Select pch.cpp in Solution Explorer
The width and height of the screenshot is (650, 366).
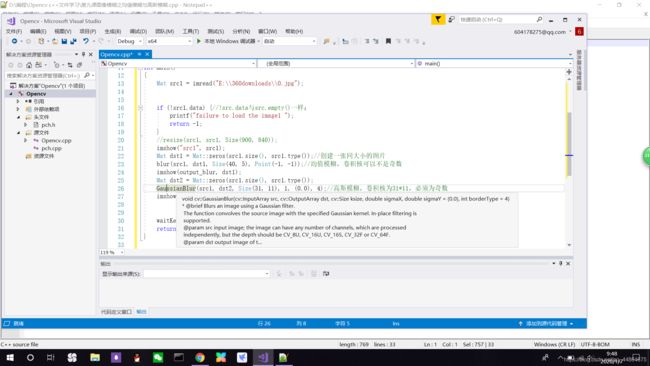click(x=51, y=148)
